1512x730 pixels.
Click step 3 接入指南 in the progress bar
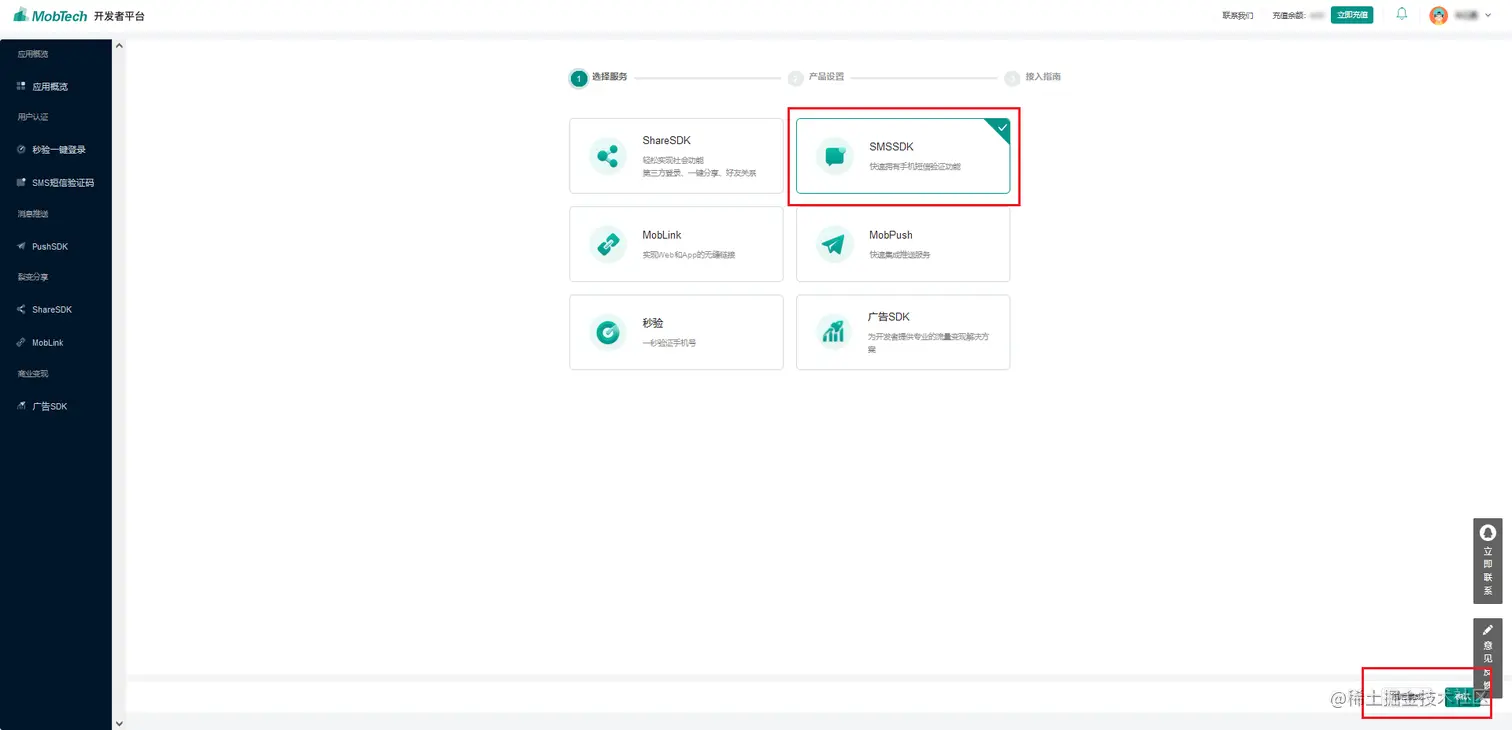pos(1033,77)
